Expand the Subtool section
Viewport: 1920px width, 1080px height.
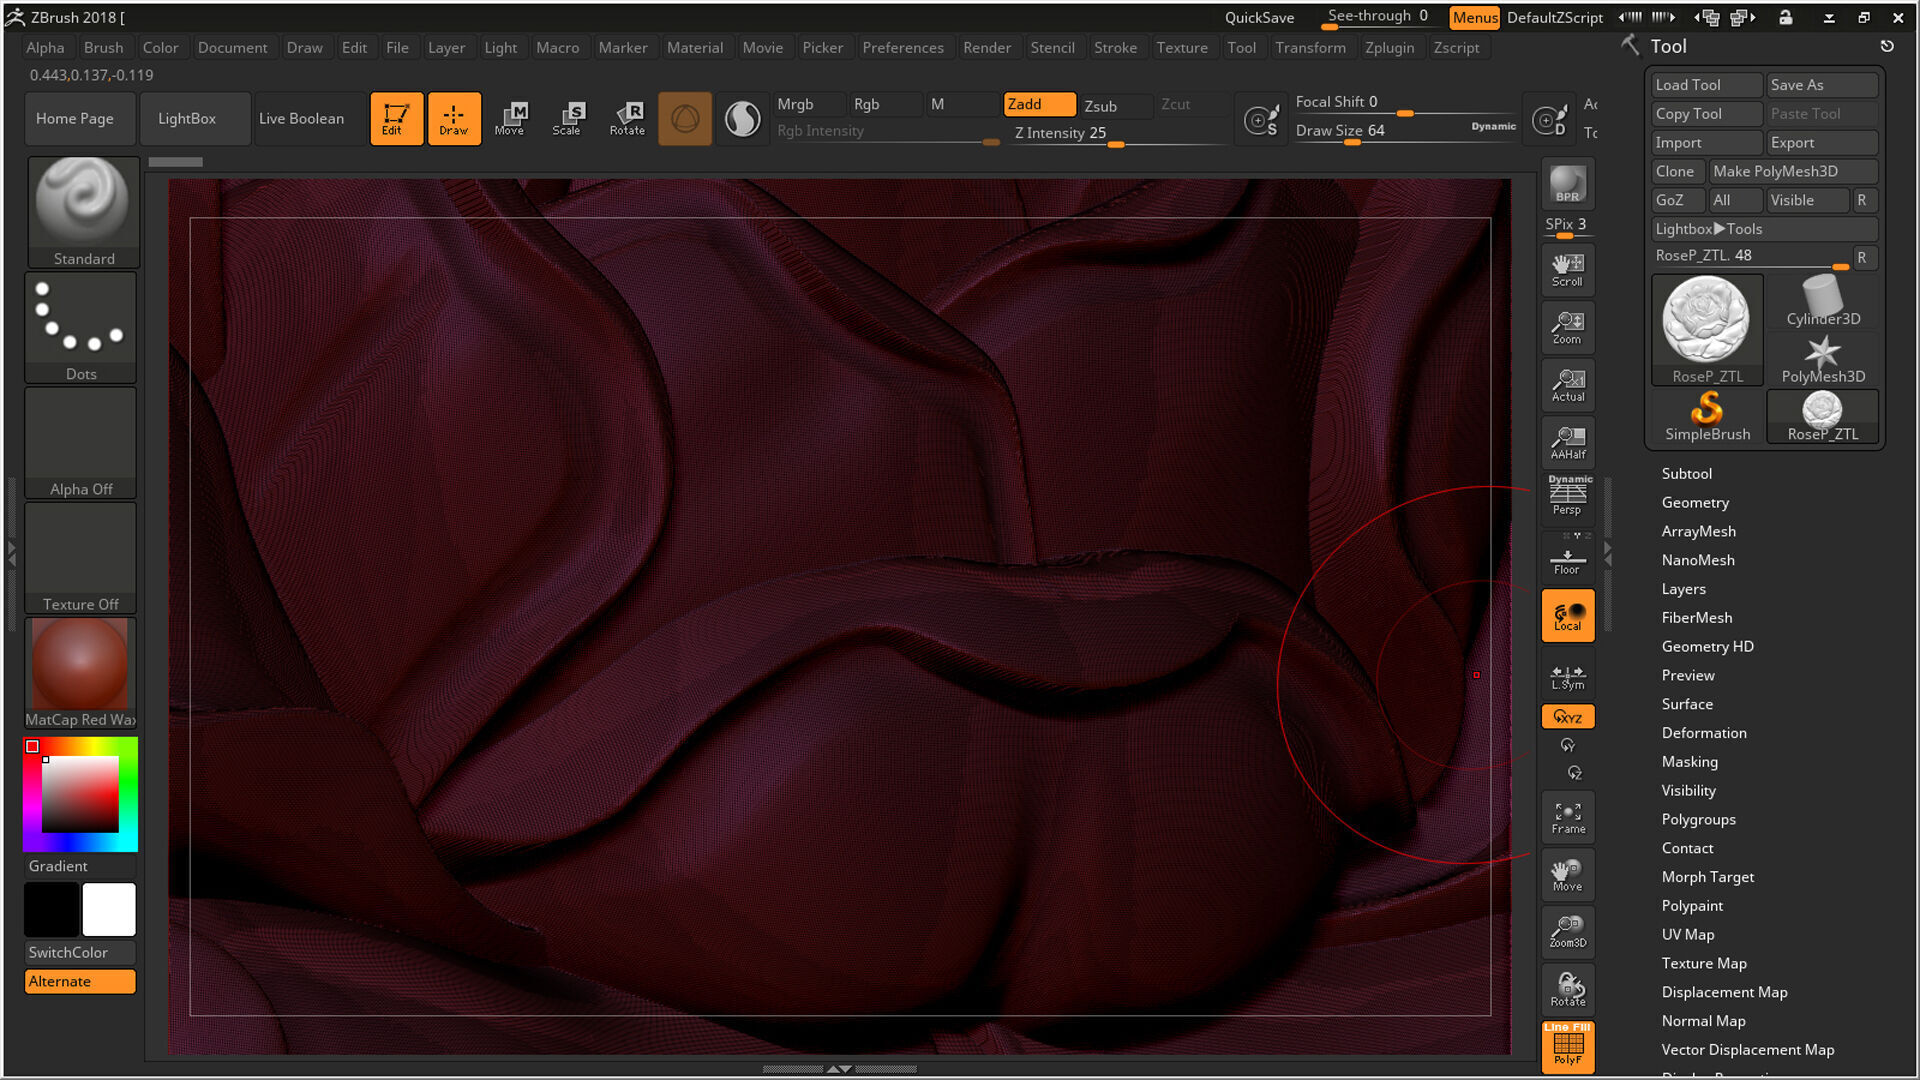1686,474
